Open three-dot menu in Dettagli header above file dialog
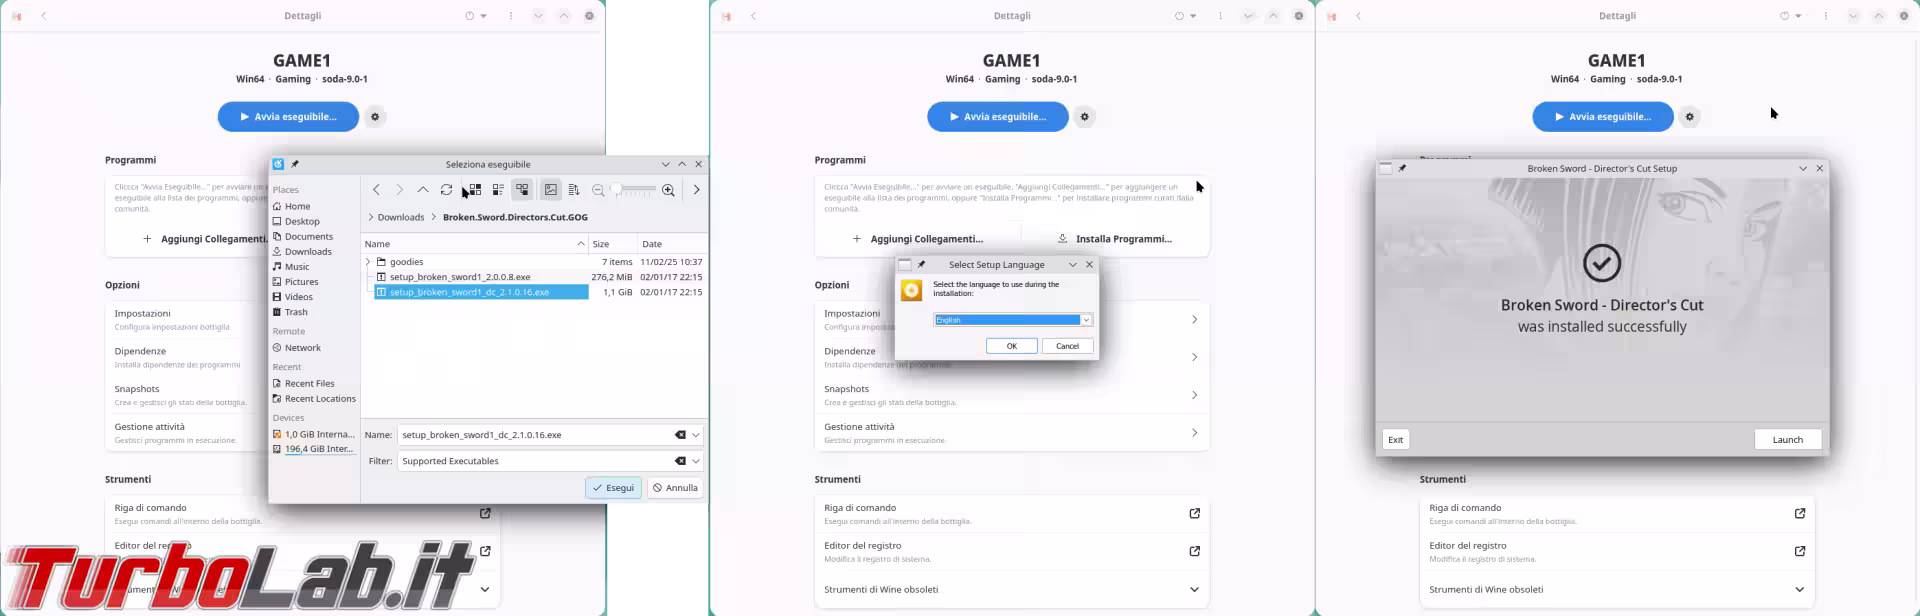1920x616 pixels. (511, 16)
